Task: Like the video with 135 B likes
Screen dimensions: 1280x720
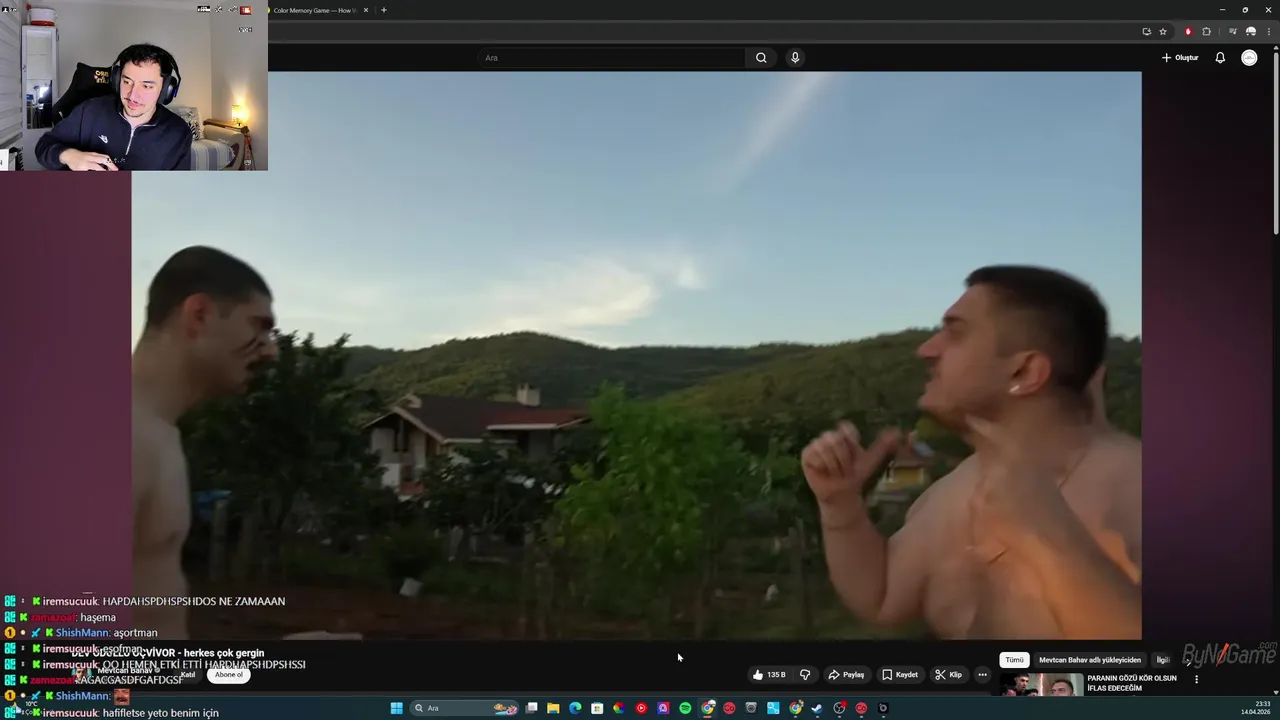Action: point(768,675)
